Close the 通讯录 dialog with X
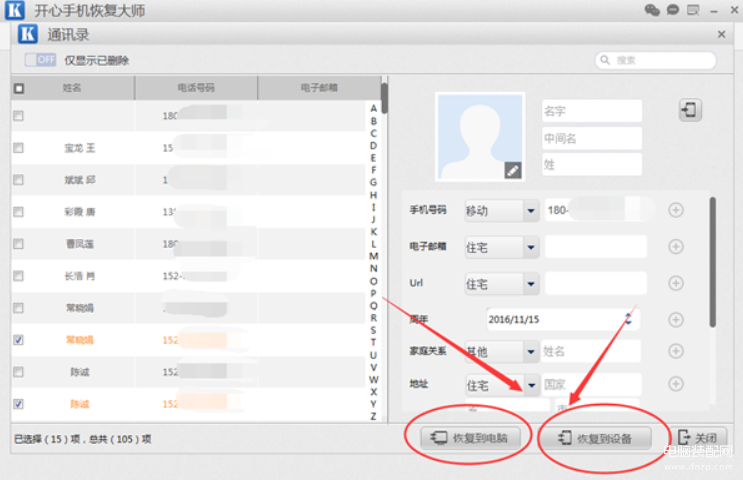This screenshot has height=480, width=743. pos(721,35)
